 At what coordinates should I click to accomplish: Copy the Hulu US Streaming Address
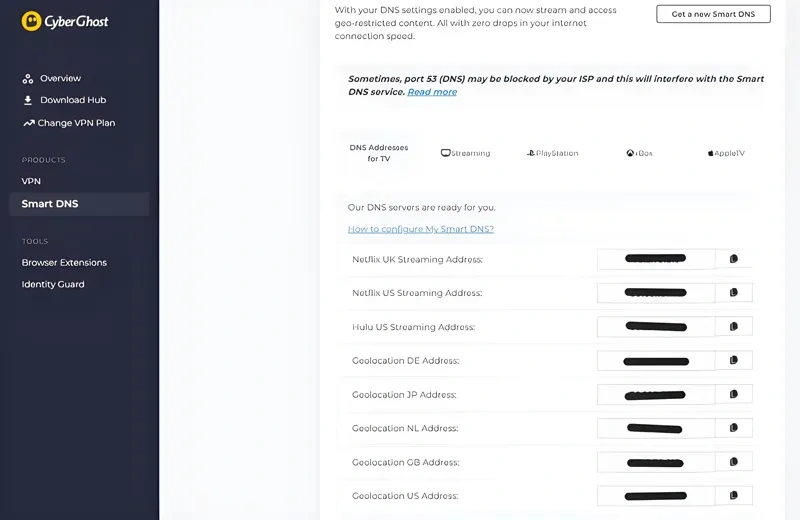click(x=734, y=327)
